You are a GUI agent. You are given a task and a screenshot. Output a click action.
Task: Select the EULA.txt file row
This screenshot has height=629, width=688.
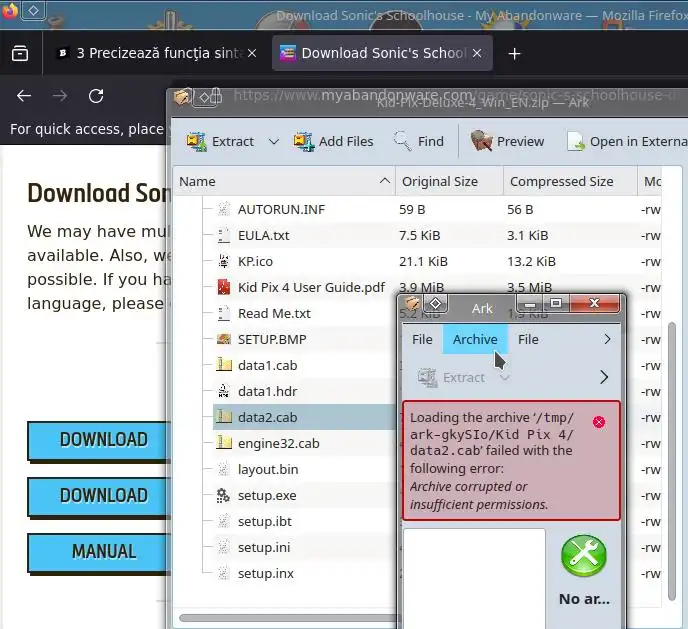coord(263,236)
